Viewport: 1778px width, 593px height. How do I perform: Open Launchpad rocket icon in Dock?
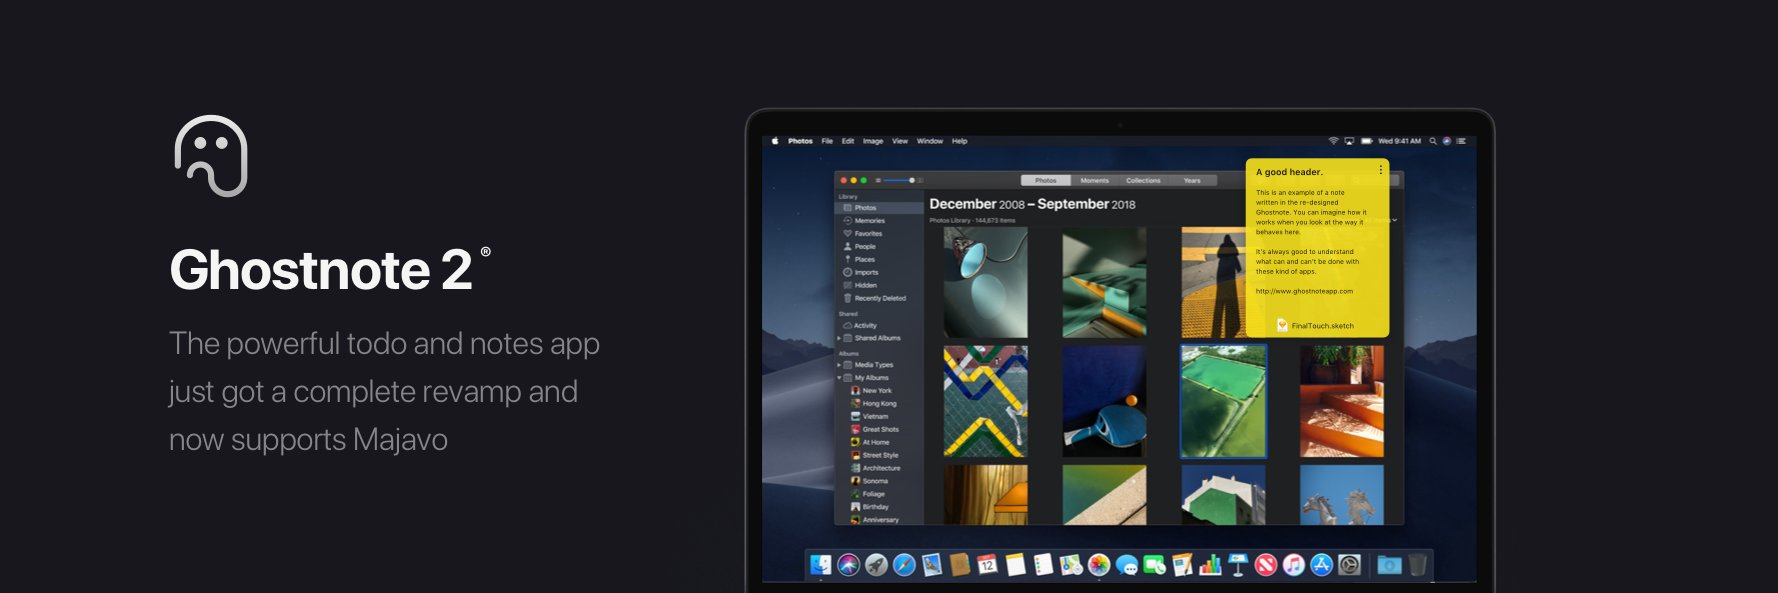click(877, 565)
